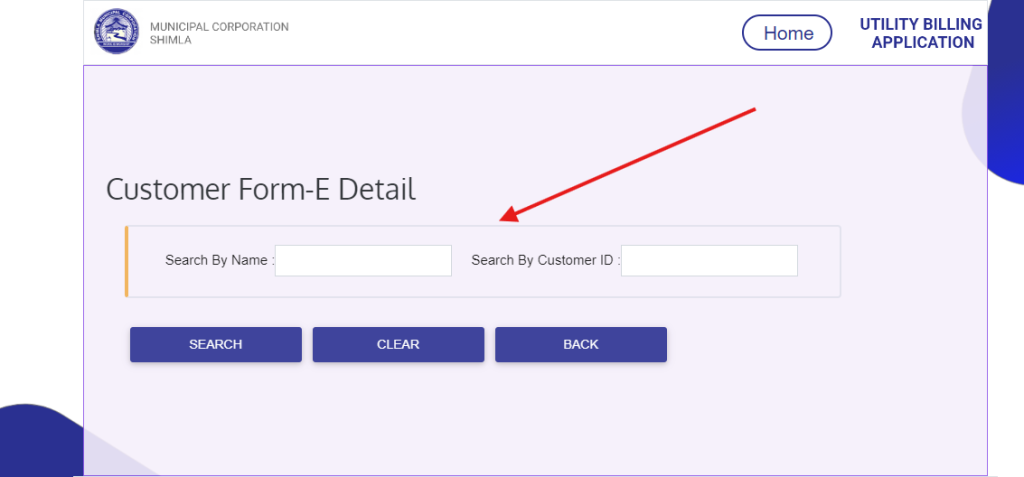The width and height of the screenshot is (1024, 477).
Task: Click the UTILITY BILLING APPLICATION title
Action: coord(921,33)
